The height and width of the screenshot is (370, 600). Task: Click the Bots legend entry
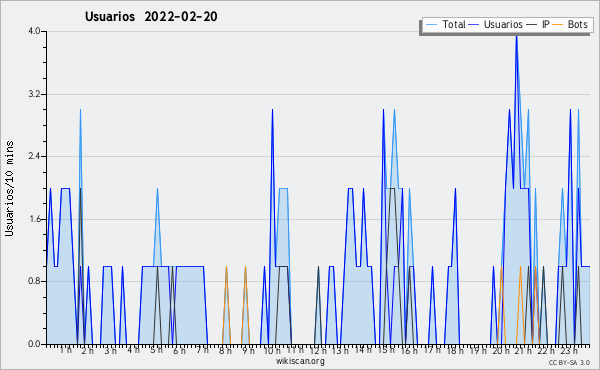click(570, 24)
